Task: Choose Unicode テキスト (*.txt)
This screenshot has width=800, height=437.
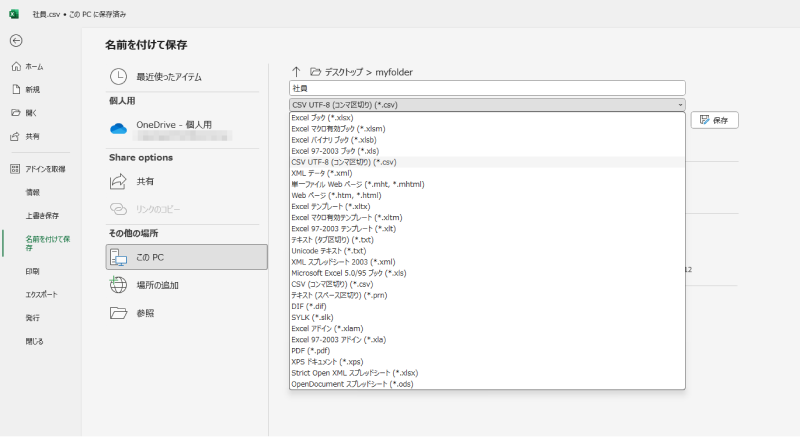Action: [487, 251]
